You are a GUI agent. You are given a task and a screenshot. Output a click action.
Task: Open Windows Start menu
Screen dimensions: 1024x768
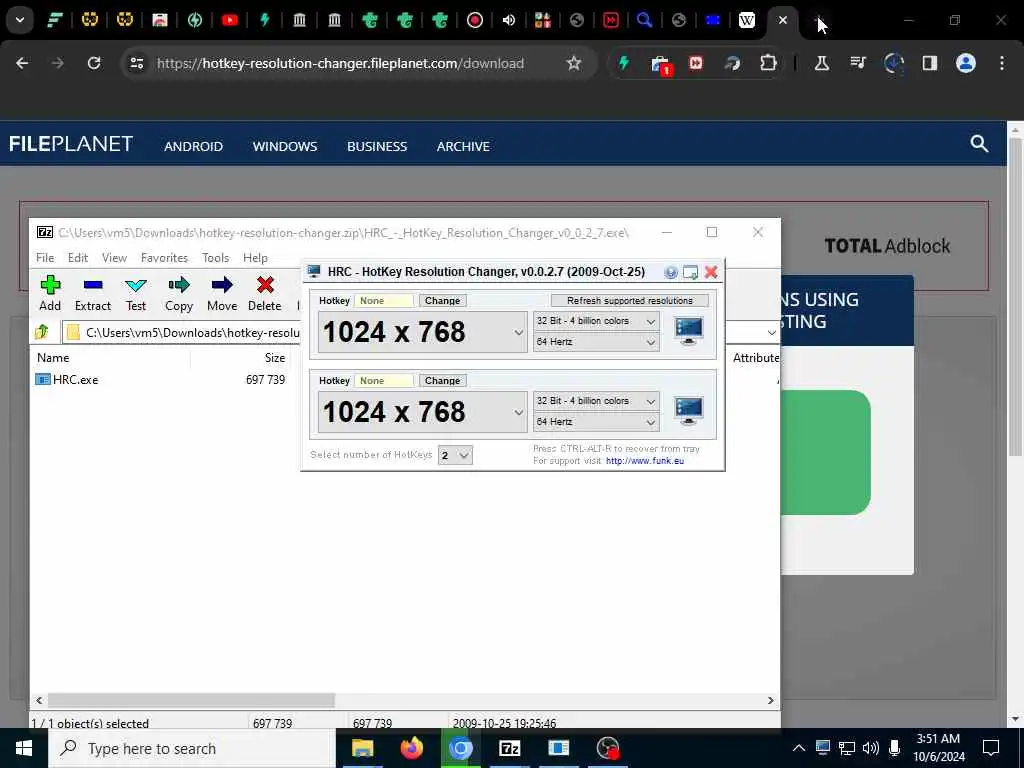24,748
